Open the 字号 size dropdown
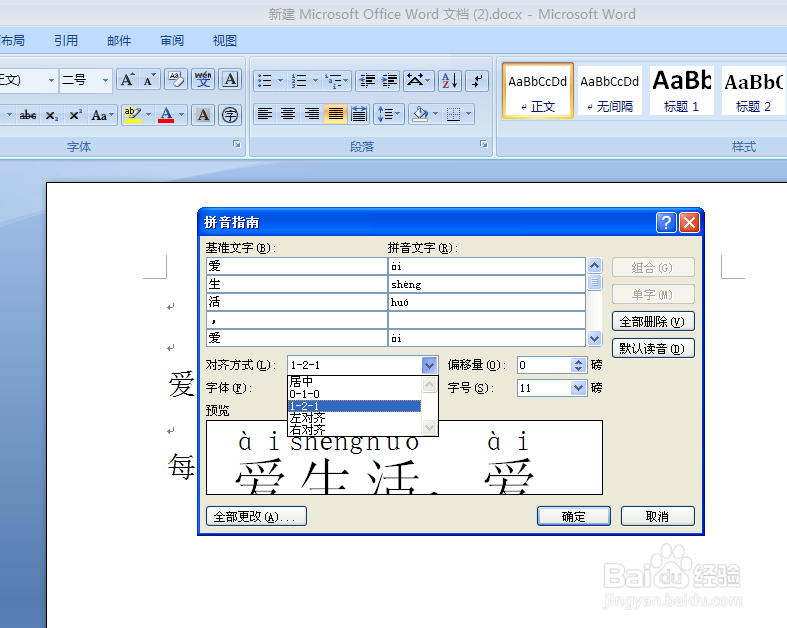This screenshot has height=628, width=787. coord(579,388)
